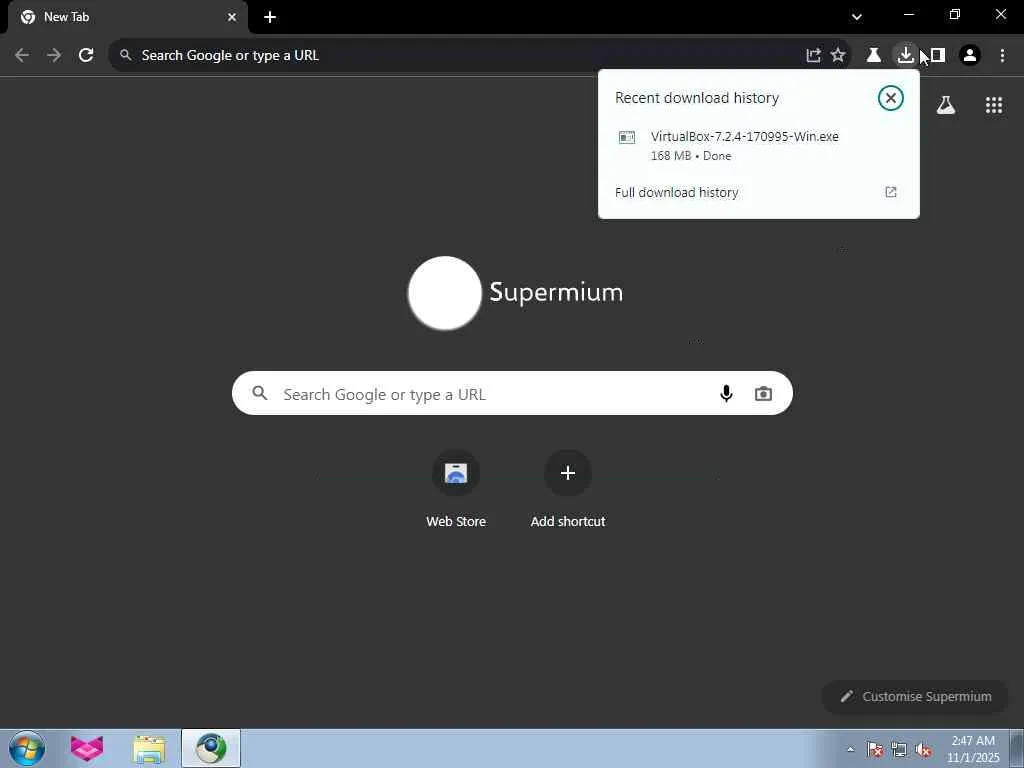
Task: Toggle the downloads toolbar button
Action: point(905,56)
